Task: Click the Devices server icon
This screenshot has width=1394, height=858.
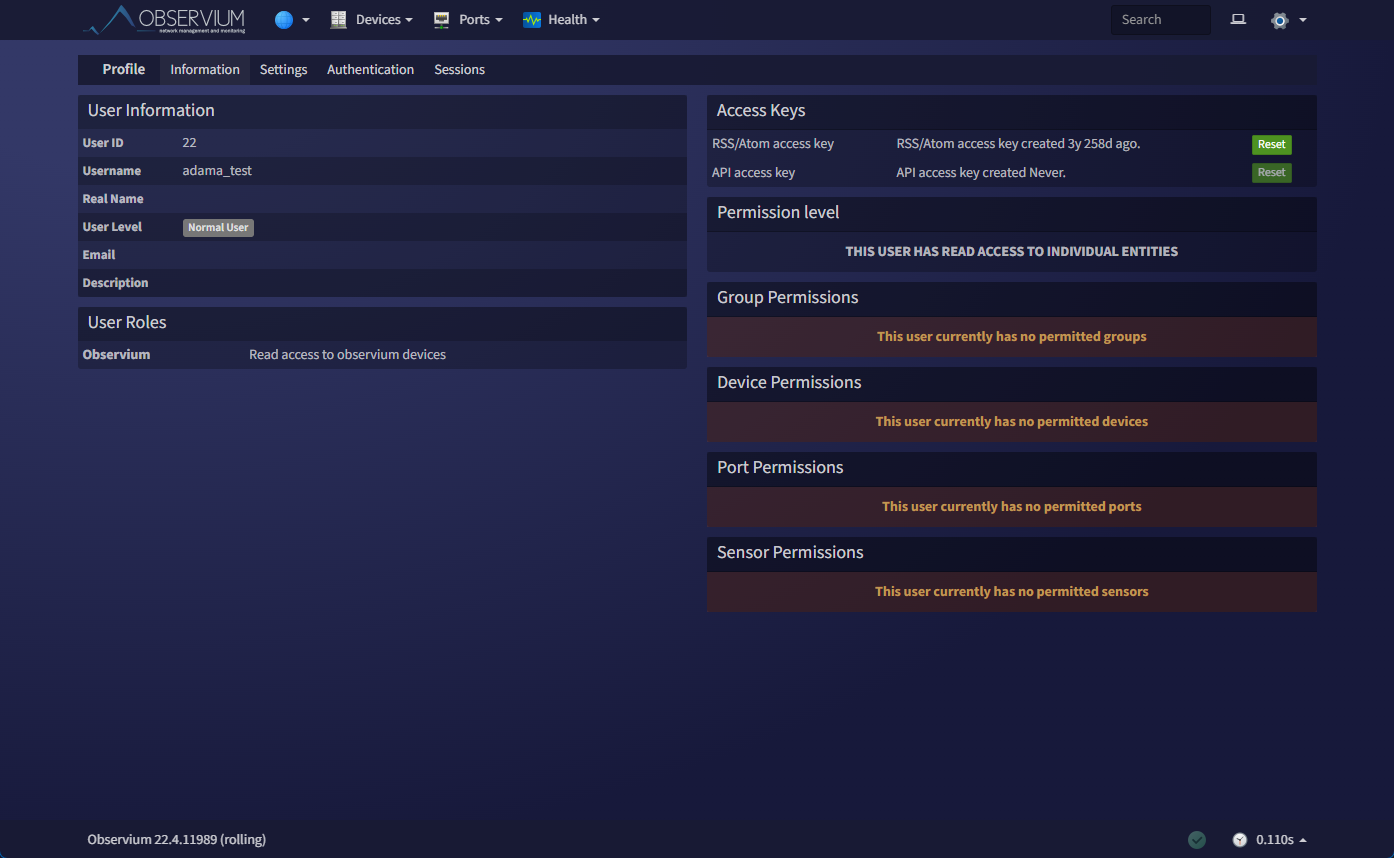Action: point(339,20)
